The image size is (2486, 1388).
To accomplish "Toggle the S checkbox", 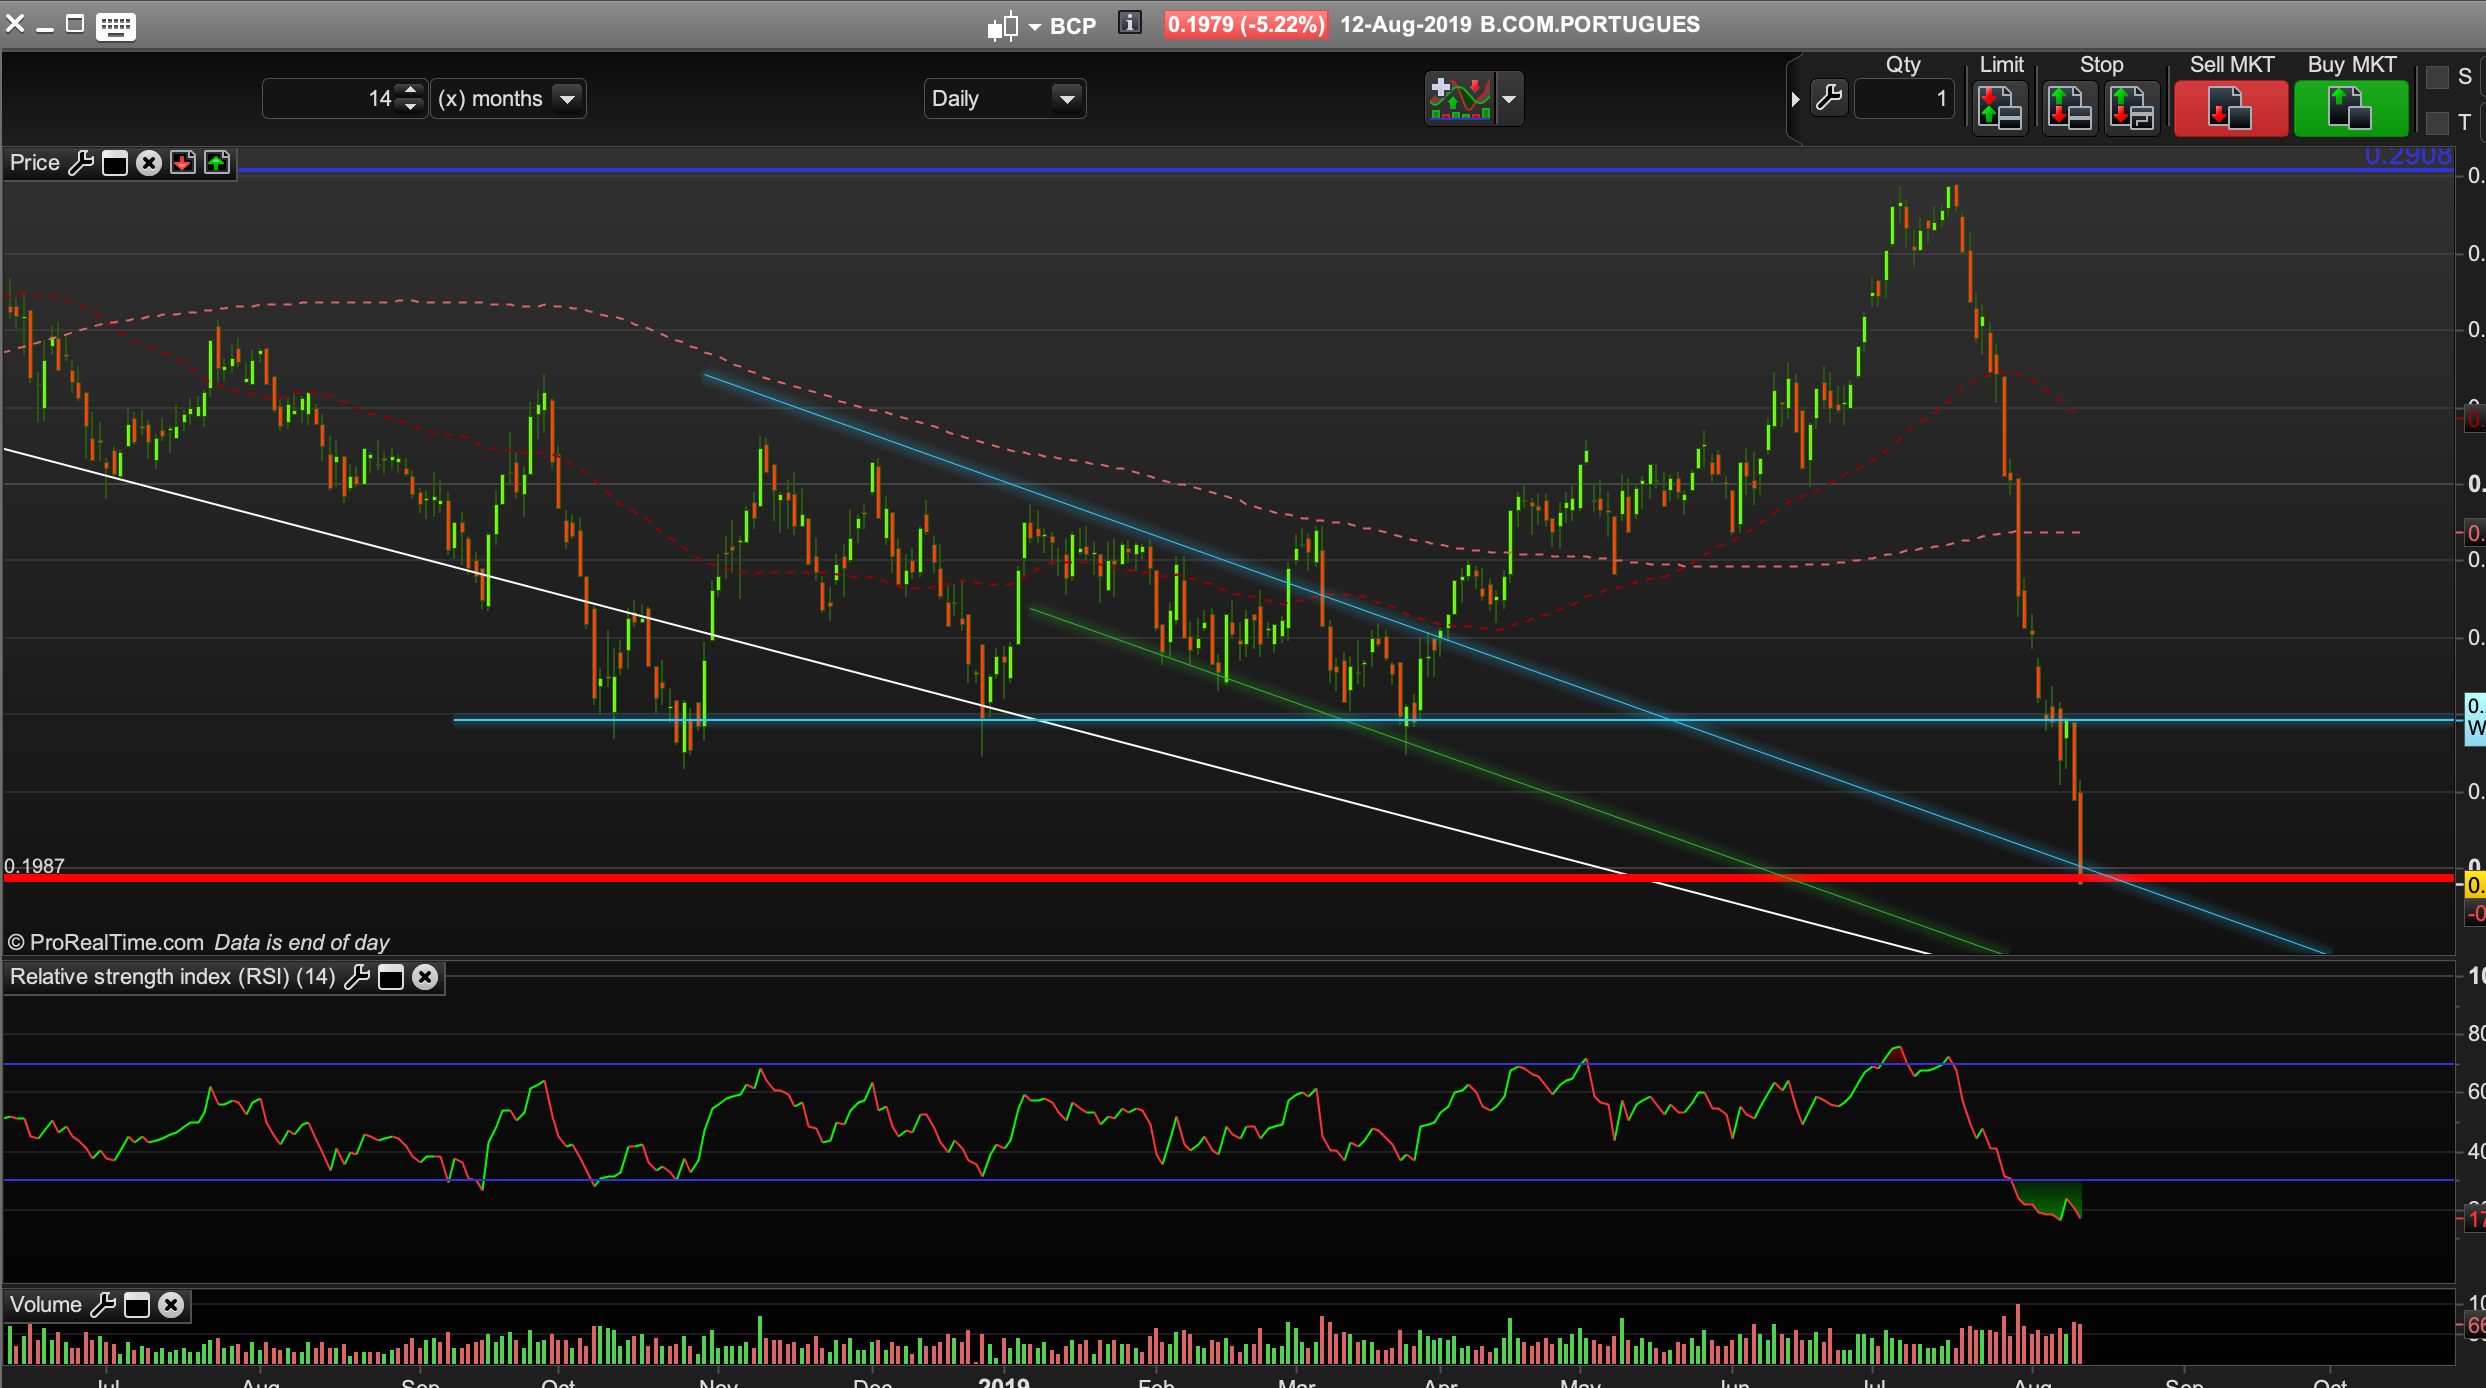I will (x=2438, y=77).
